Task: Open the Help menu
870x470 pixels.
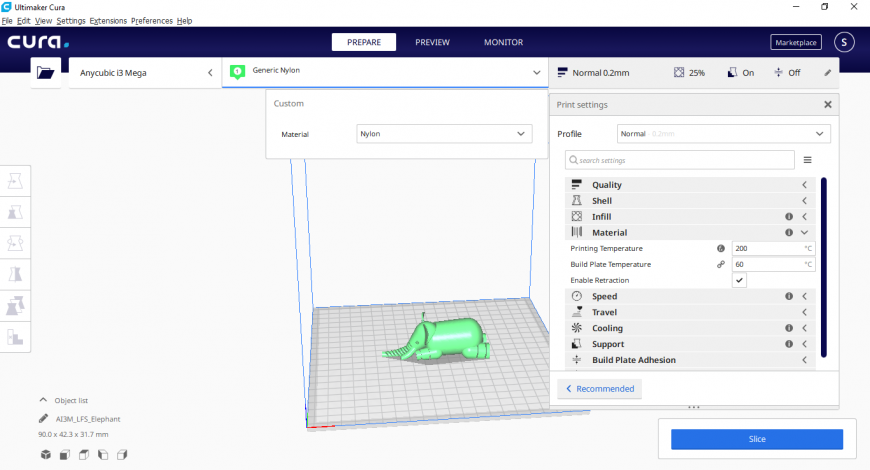Action: click(184, 21)
